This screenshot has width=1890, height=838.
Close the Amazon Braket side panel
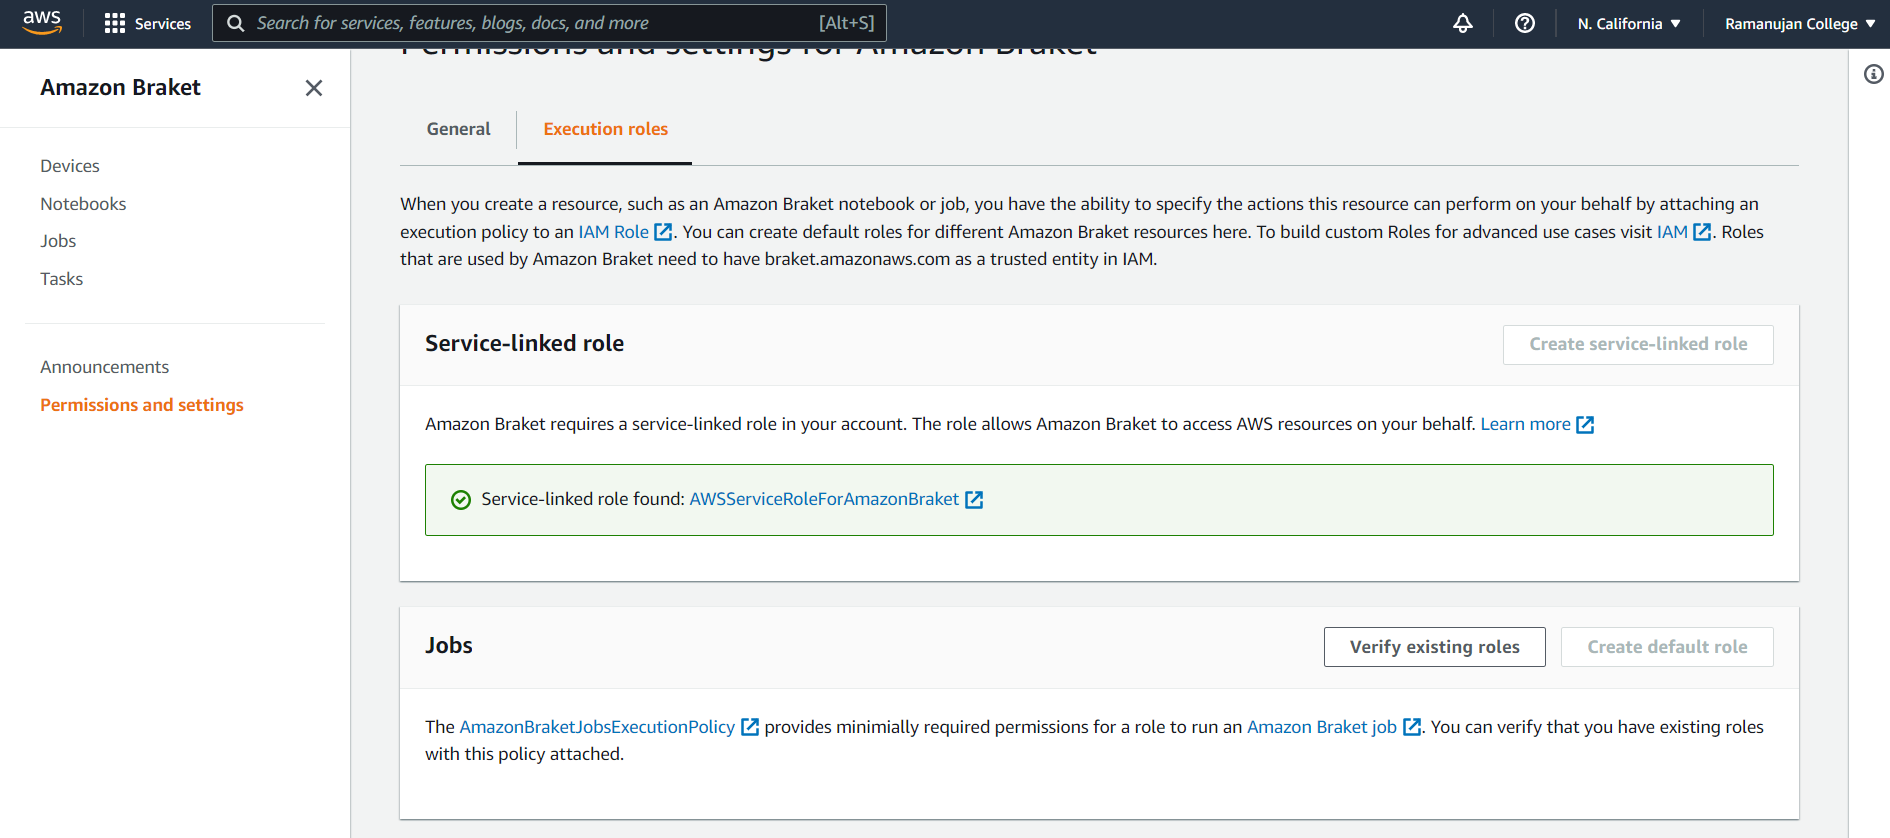pos(314,88)
